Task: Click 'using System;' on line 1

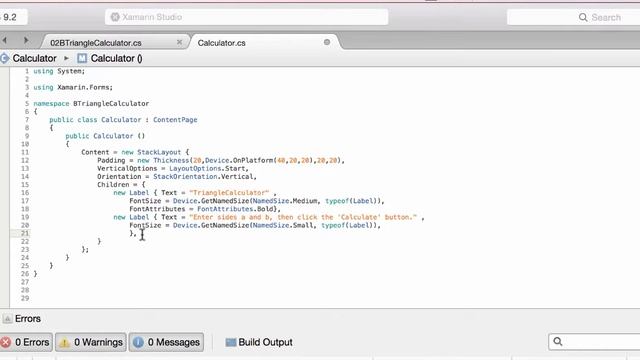Action: pos(59,71)
